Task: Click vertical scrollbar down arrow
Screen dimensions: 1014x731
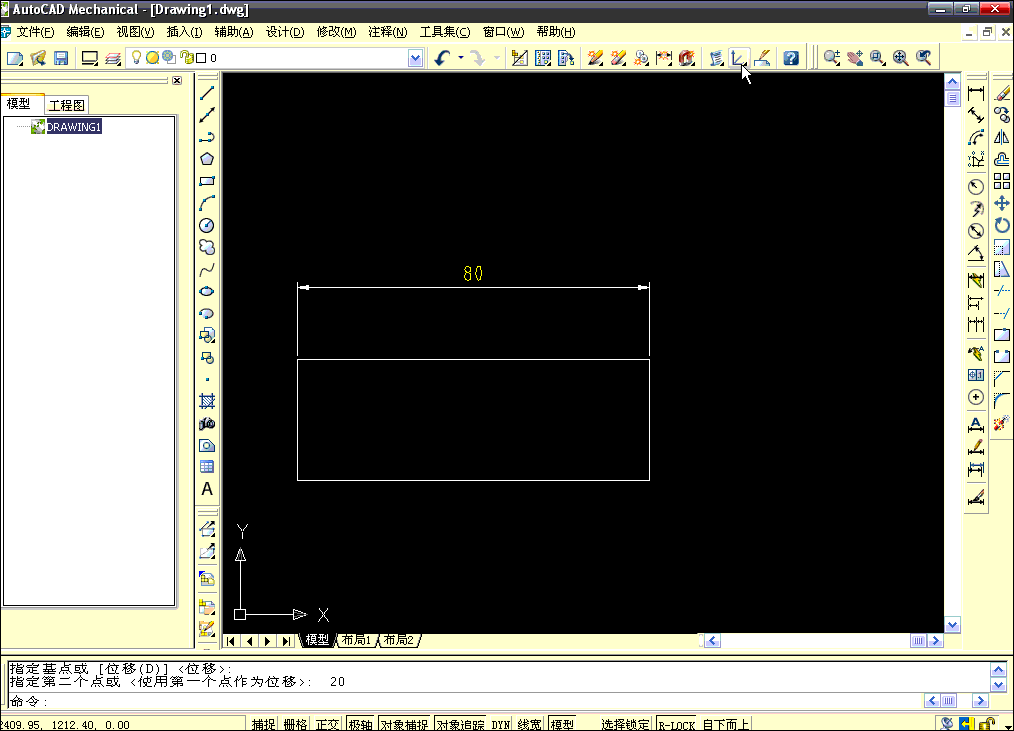Action: tap(952, 625)
